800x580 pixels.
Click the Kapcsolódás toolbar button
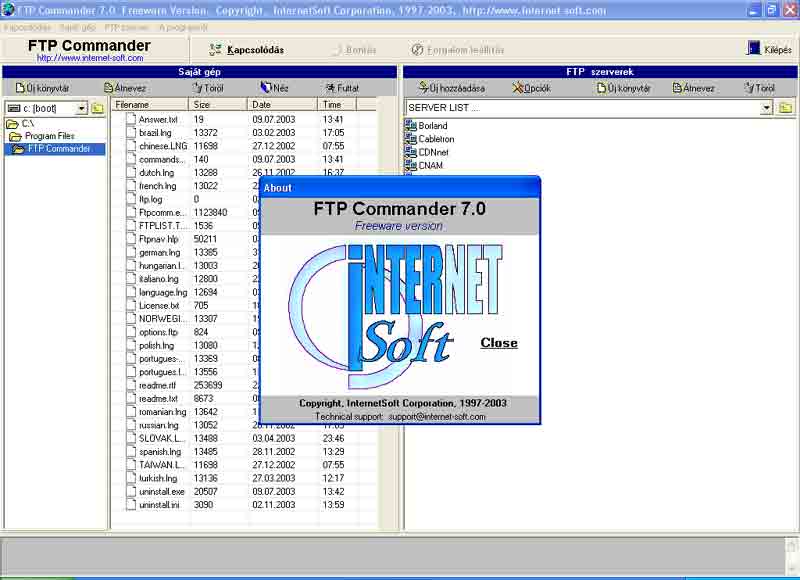(x=246, y=49)
